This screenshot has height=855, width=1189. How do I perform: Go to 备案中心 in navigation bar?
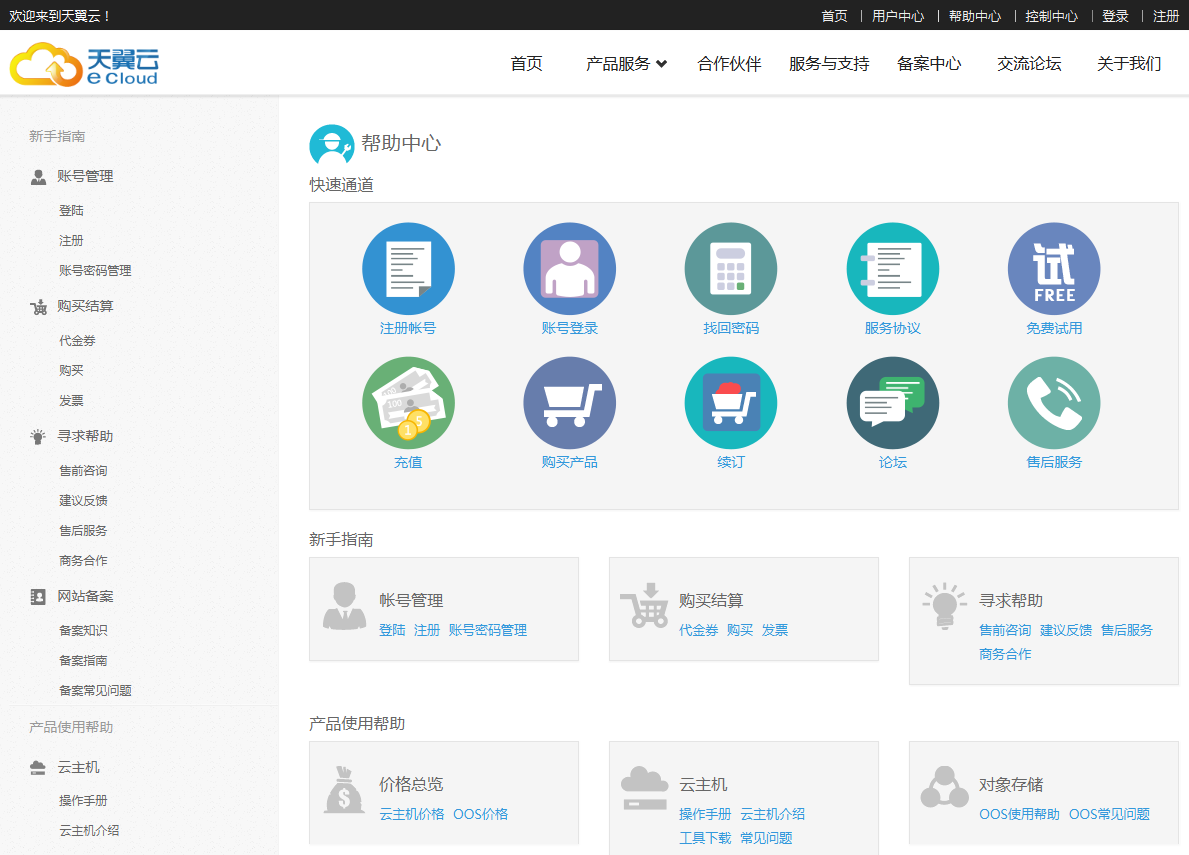point(929,64)
